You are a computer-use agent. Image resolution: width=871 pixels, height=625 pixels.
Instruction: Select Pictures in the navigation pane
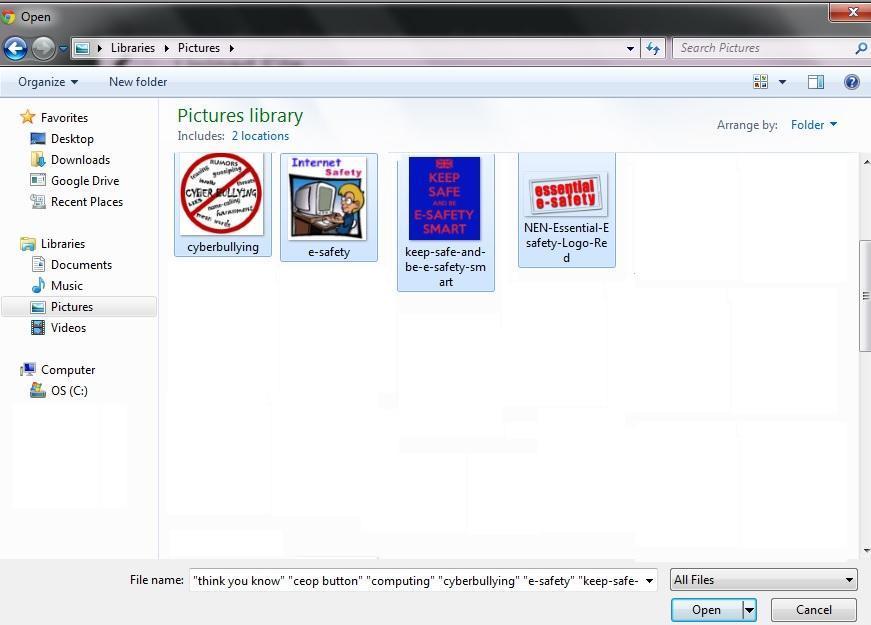coord(72,307)
